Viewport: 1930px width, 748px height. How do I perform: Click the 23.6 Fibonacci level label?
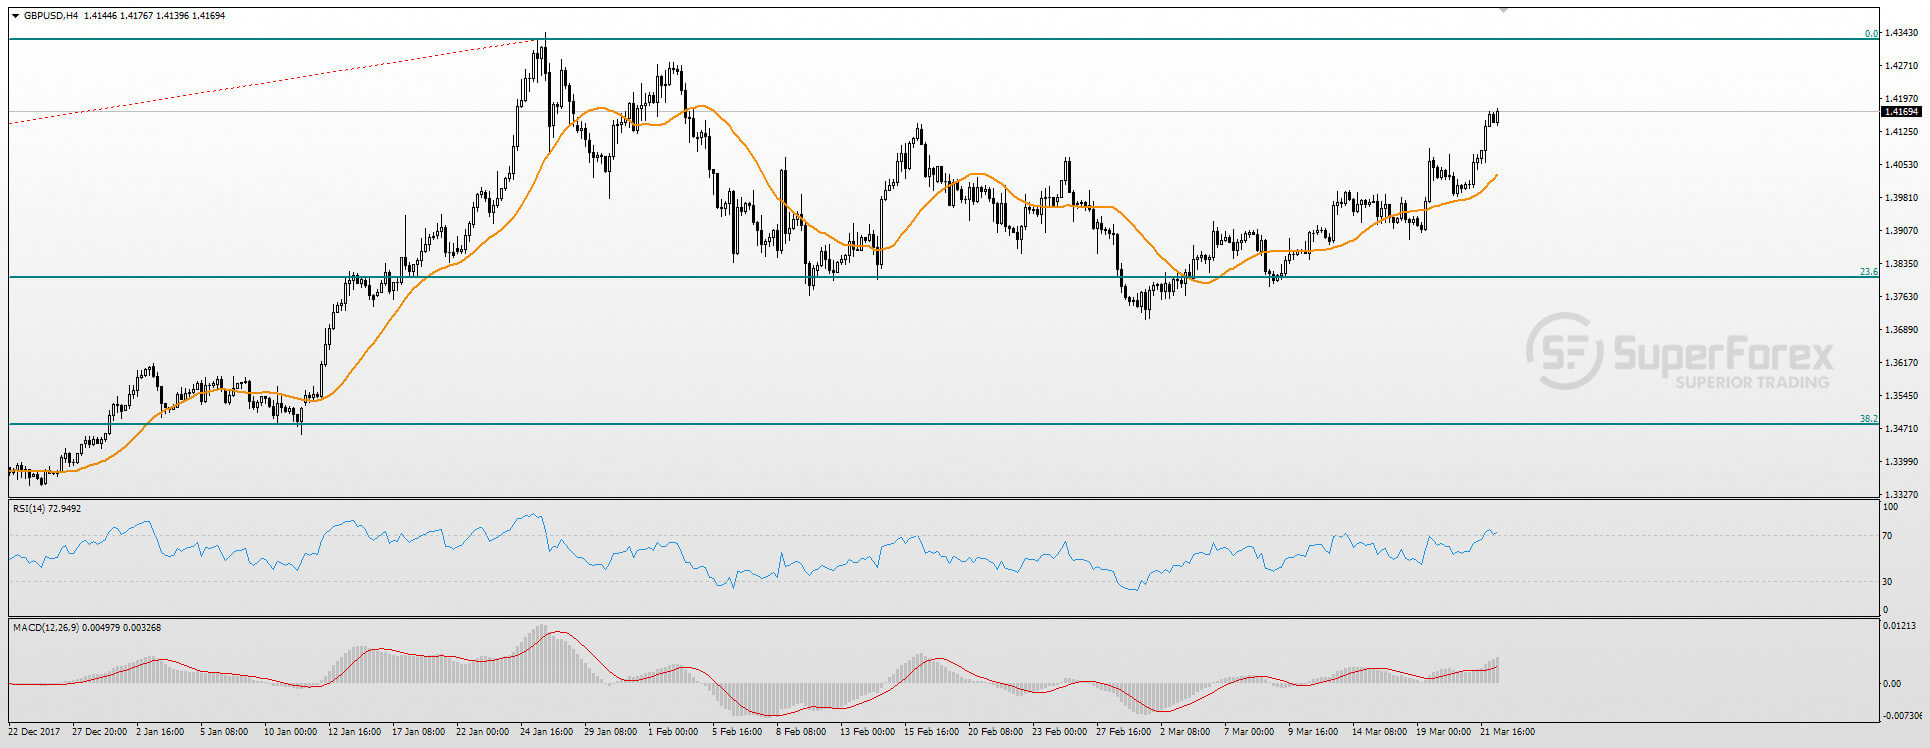(x=1868, y=272)
